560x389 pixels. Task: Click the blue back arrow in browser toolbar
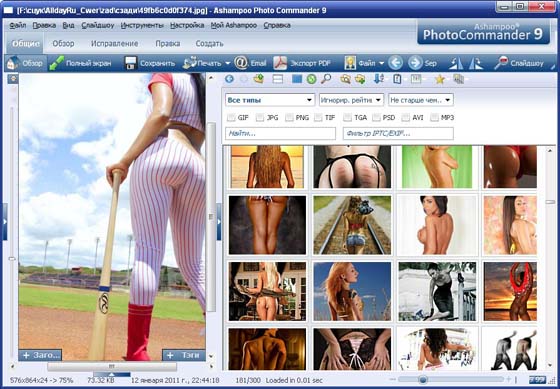[x=229, y=79]
